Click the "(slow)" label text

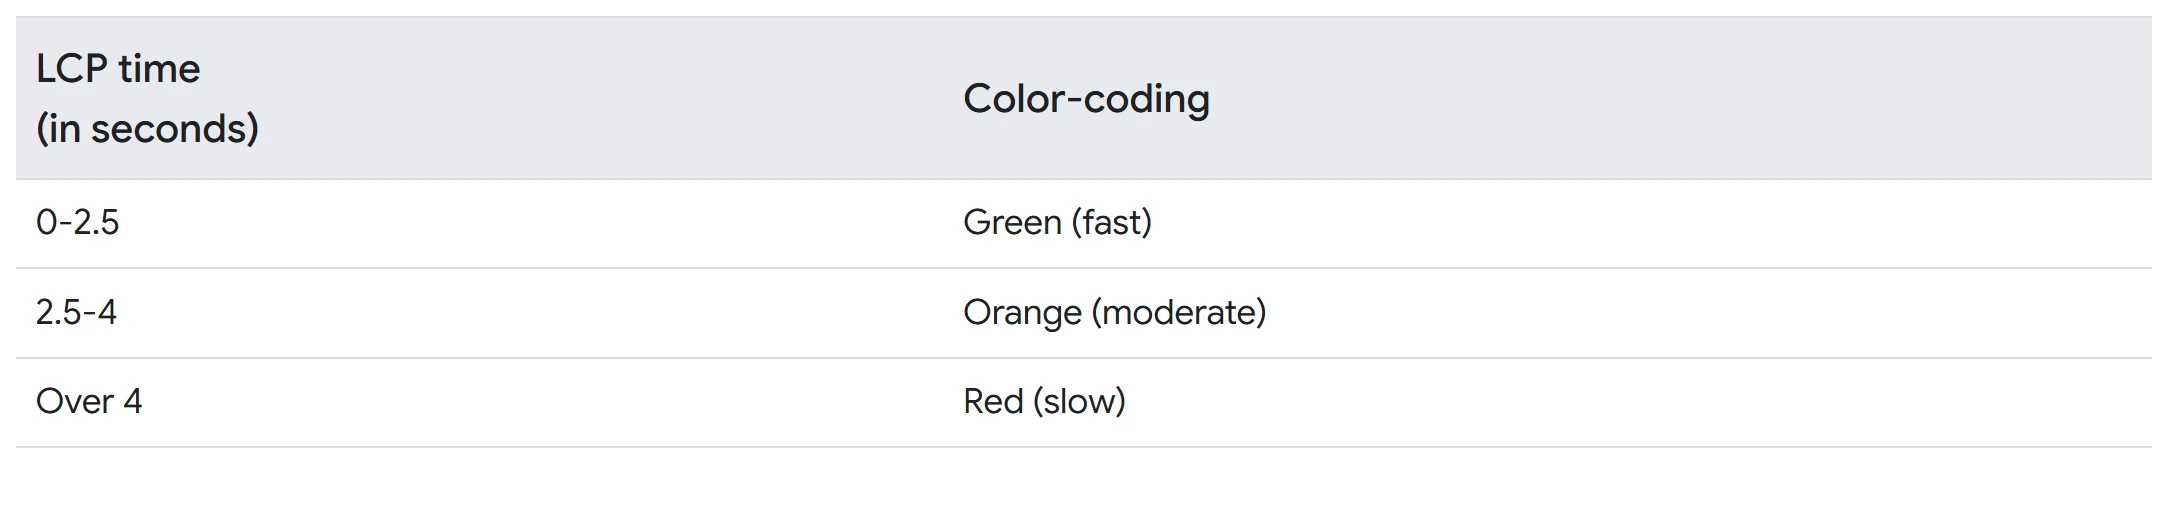pos(1080,402)
